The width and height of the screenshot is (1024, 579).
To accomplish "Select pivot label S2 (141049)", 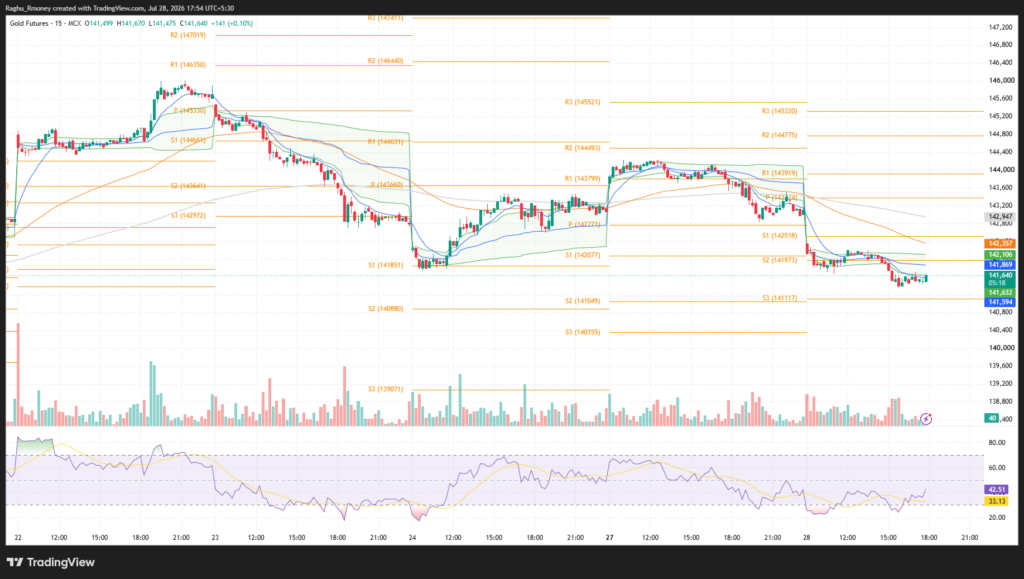I will (x=583, y=301).
